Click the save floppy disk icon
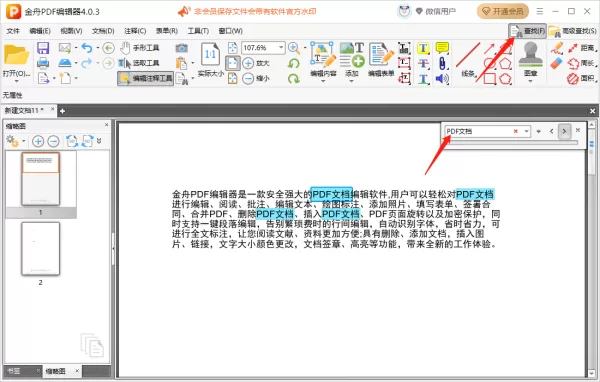 (43, 48)
